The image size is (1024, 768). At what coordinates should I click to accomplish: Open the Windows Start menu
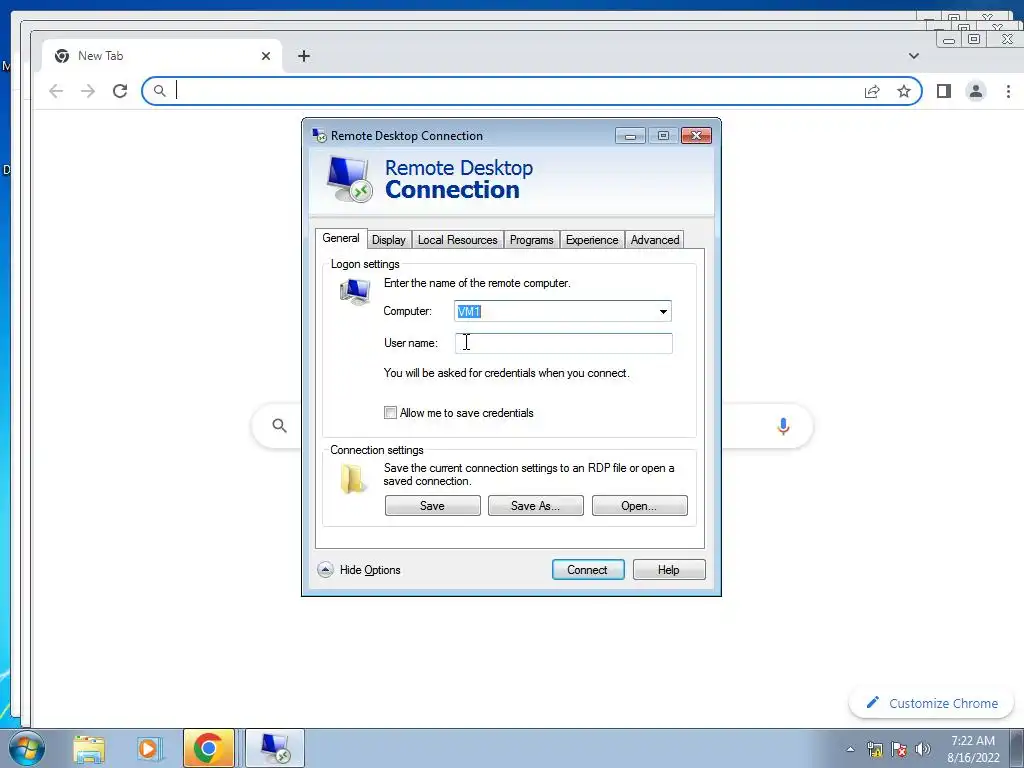pyautogui.click(x=27, y=748)
